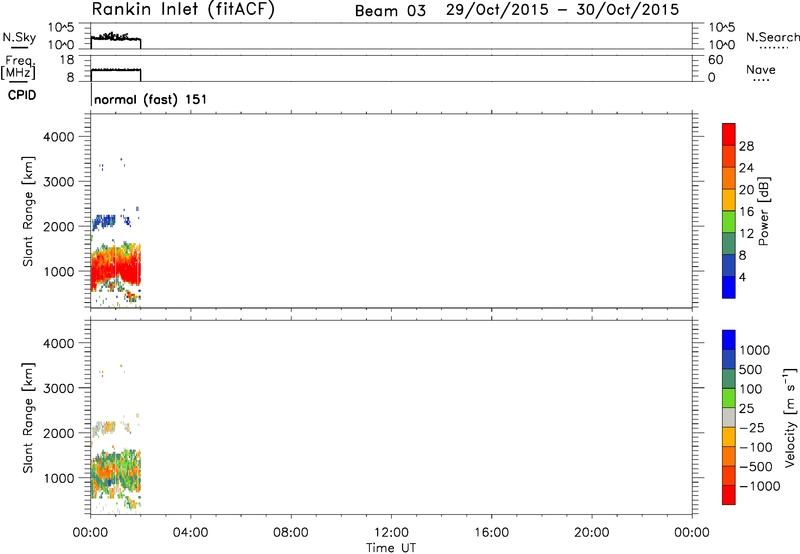Click the Rankin Inlet (fitACF) title
Image resolution: width=800 pixels, height=554 pixels.
pyautogui.click(x=183, y=10)
